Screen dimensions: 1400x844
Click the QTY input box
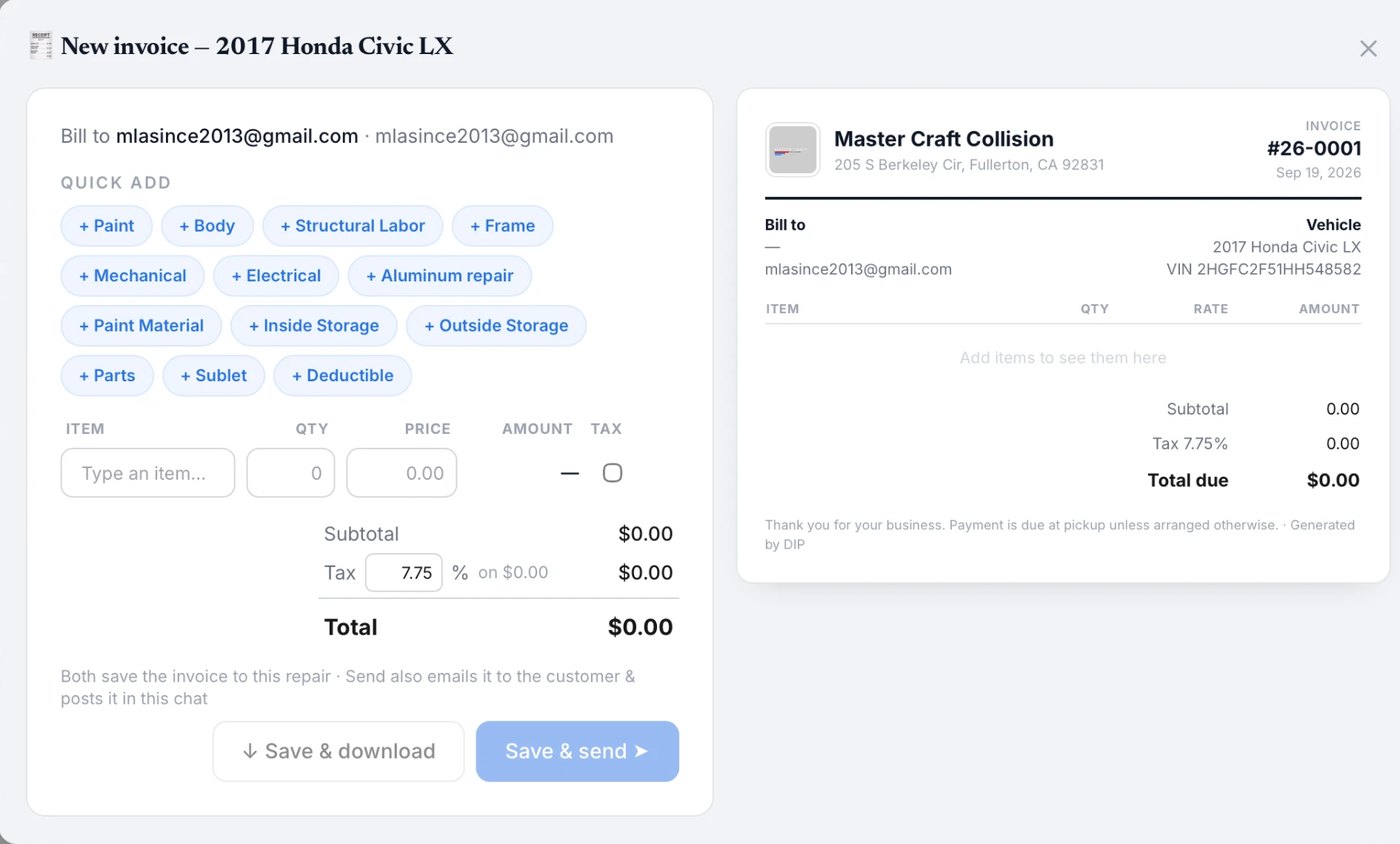click(x=291, y=473)
